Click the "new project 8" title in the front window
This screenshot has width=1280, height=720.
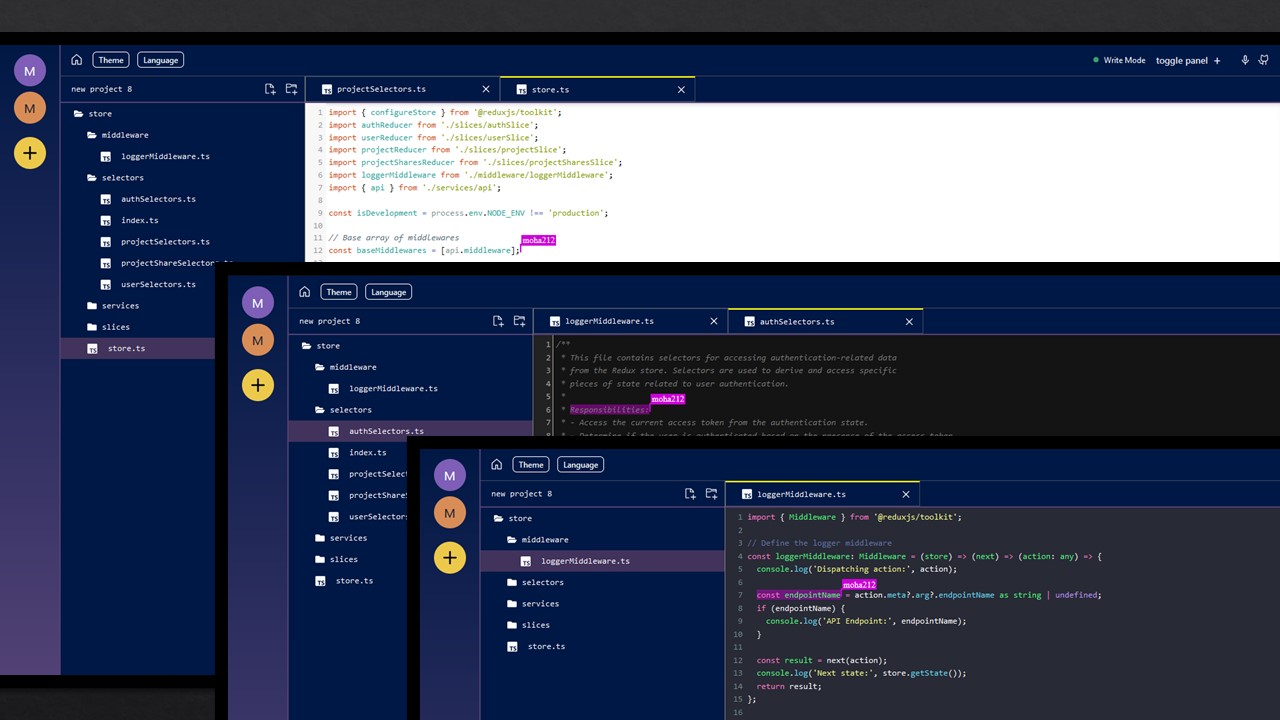pos(521,493)
